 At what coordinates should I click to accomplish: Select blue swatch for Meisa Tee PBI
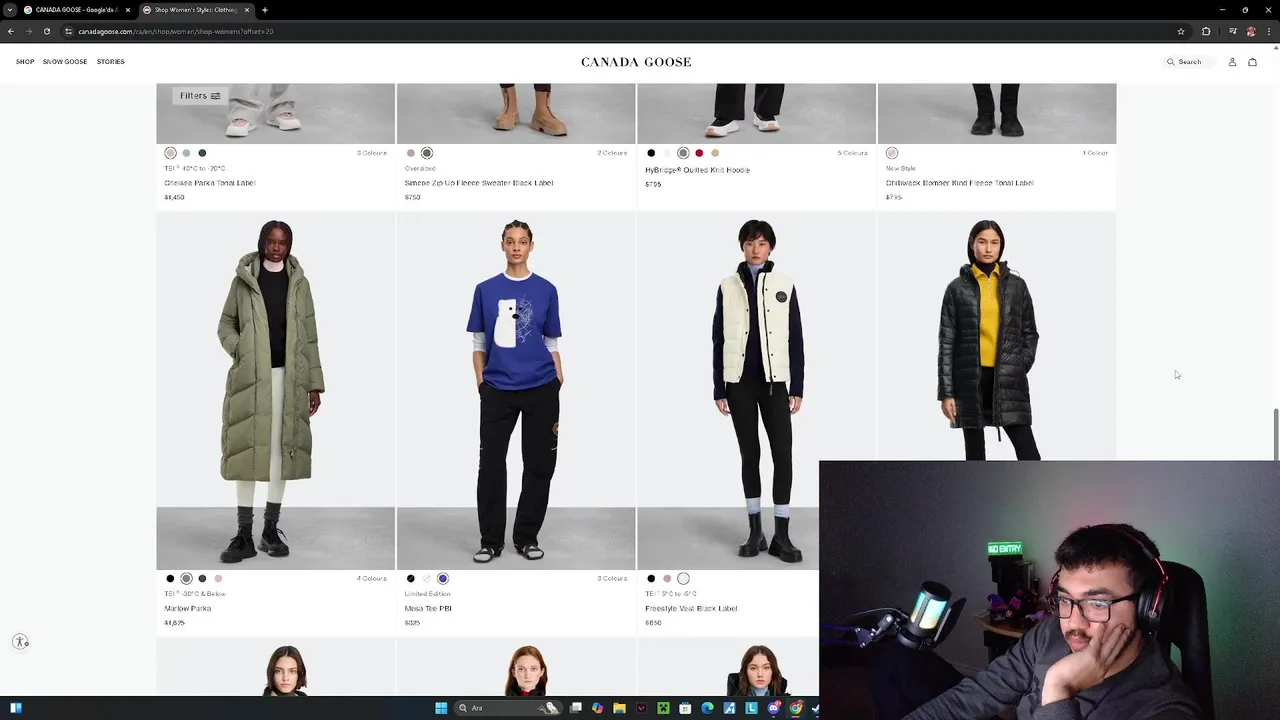443,578
